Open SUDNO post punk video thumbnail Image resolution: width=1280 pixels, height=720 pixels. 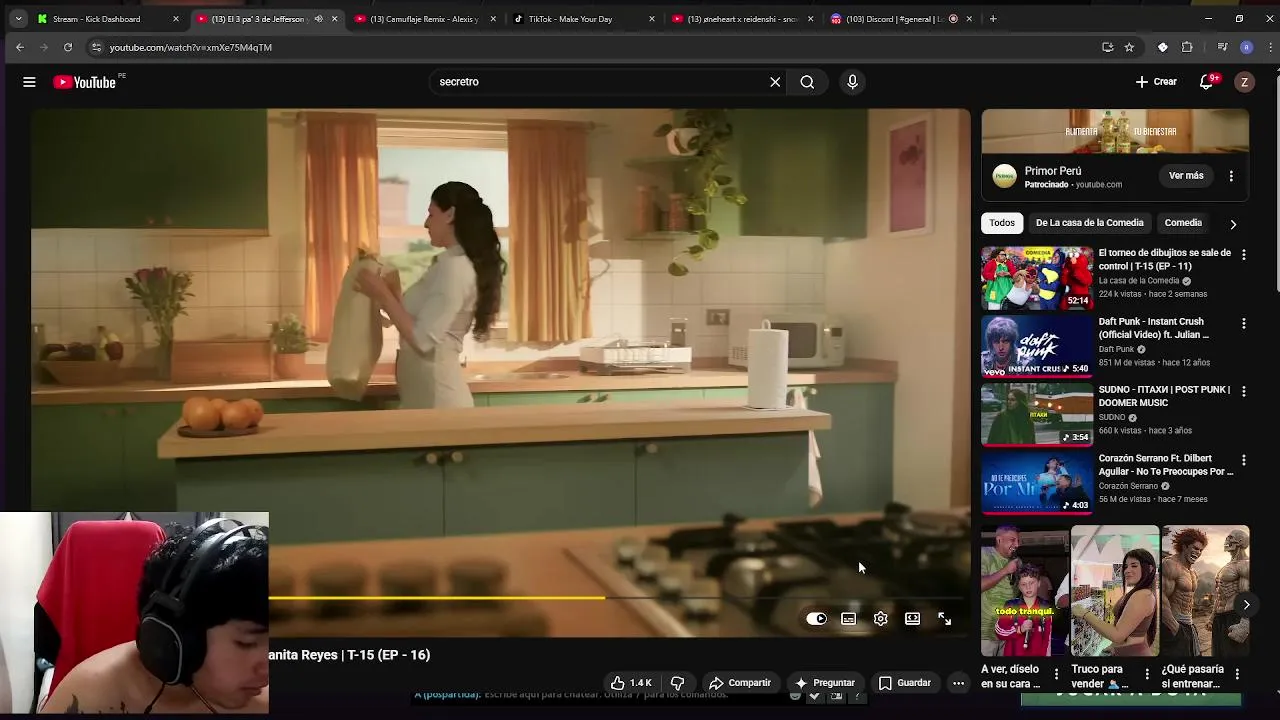pos(1037,415)
